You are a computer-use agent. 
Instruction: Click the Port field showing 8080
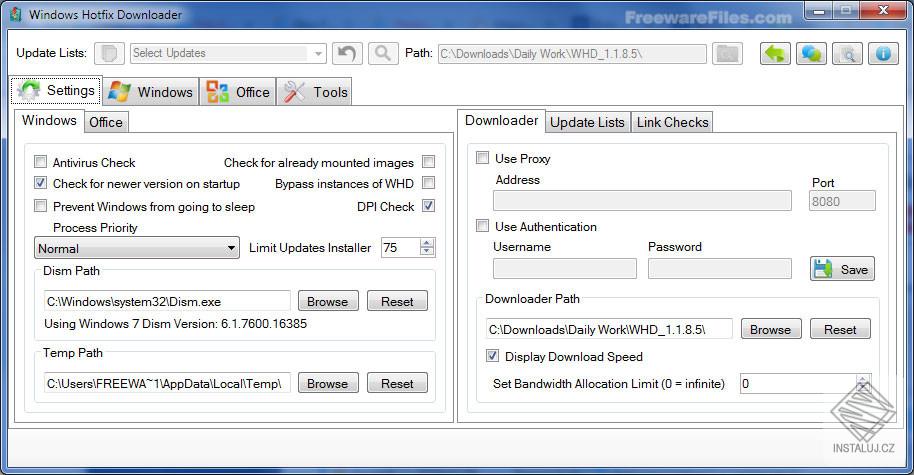pyautogui.click(x=842, y=201)
